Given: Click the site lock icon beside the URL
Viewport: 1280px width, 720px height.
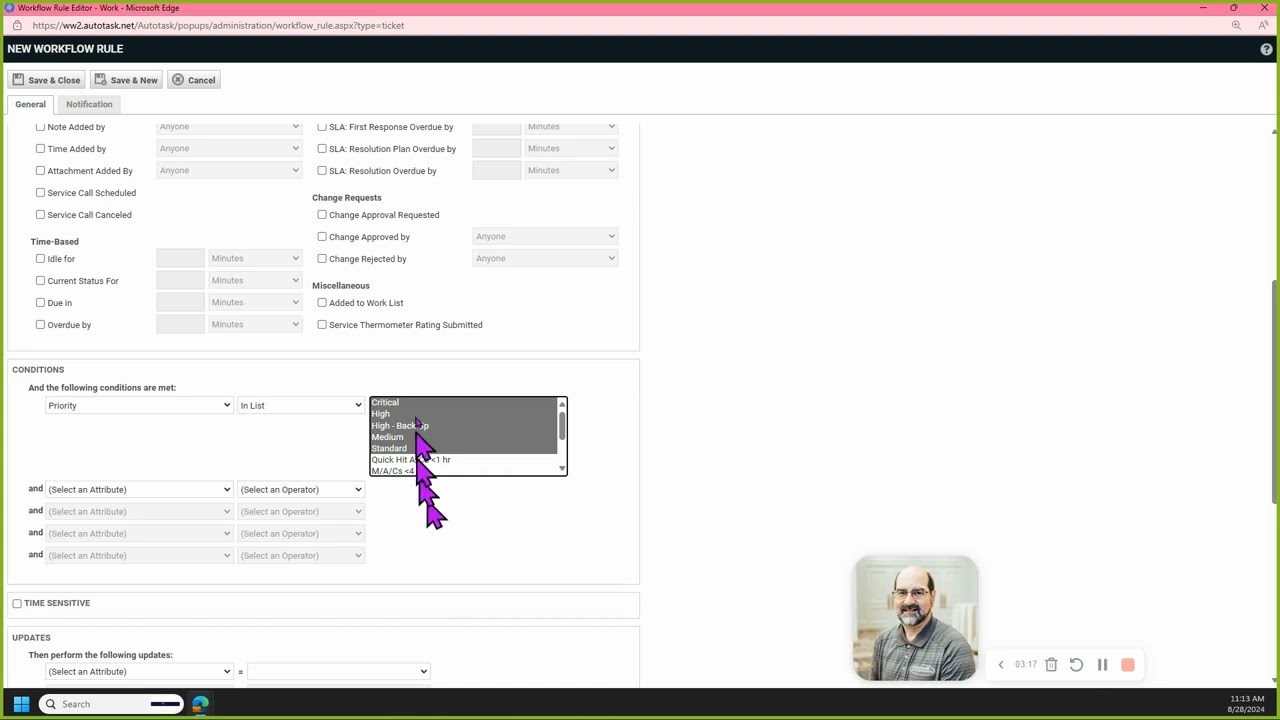Looking at the screenshot, I should pos(17,25).
